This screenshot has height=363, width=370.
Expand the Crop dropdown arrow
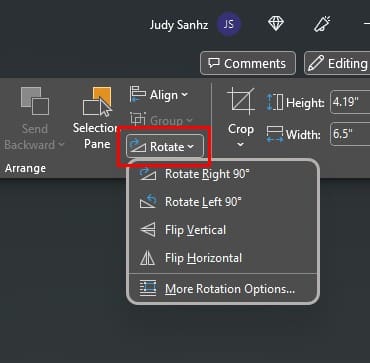coord(241,145)
